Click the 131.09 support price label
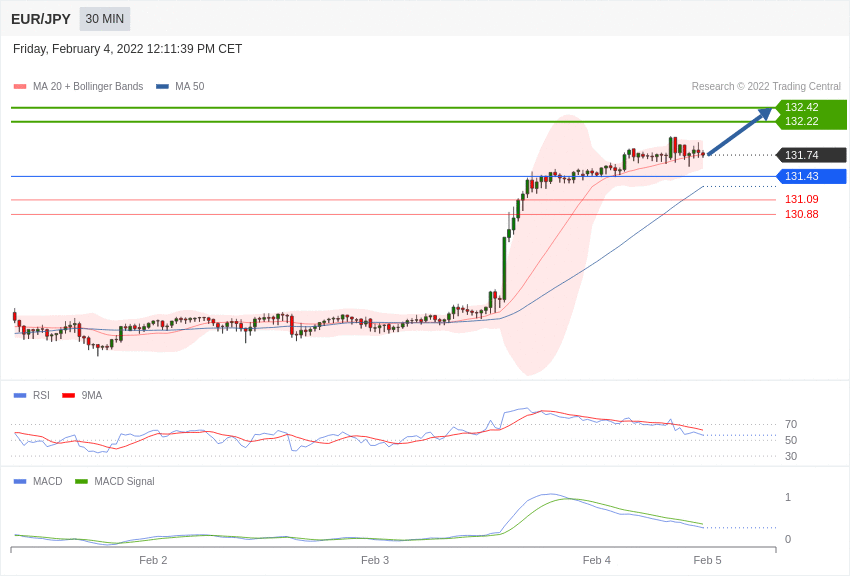This screenshot has width=850, height=576. [x=802, y=199]
